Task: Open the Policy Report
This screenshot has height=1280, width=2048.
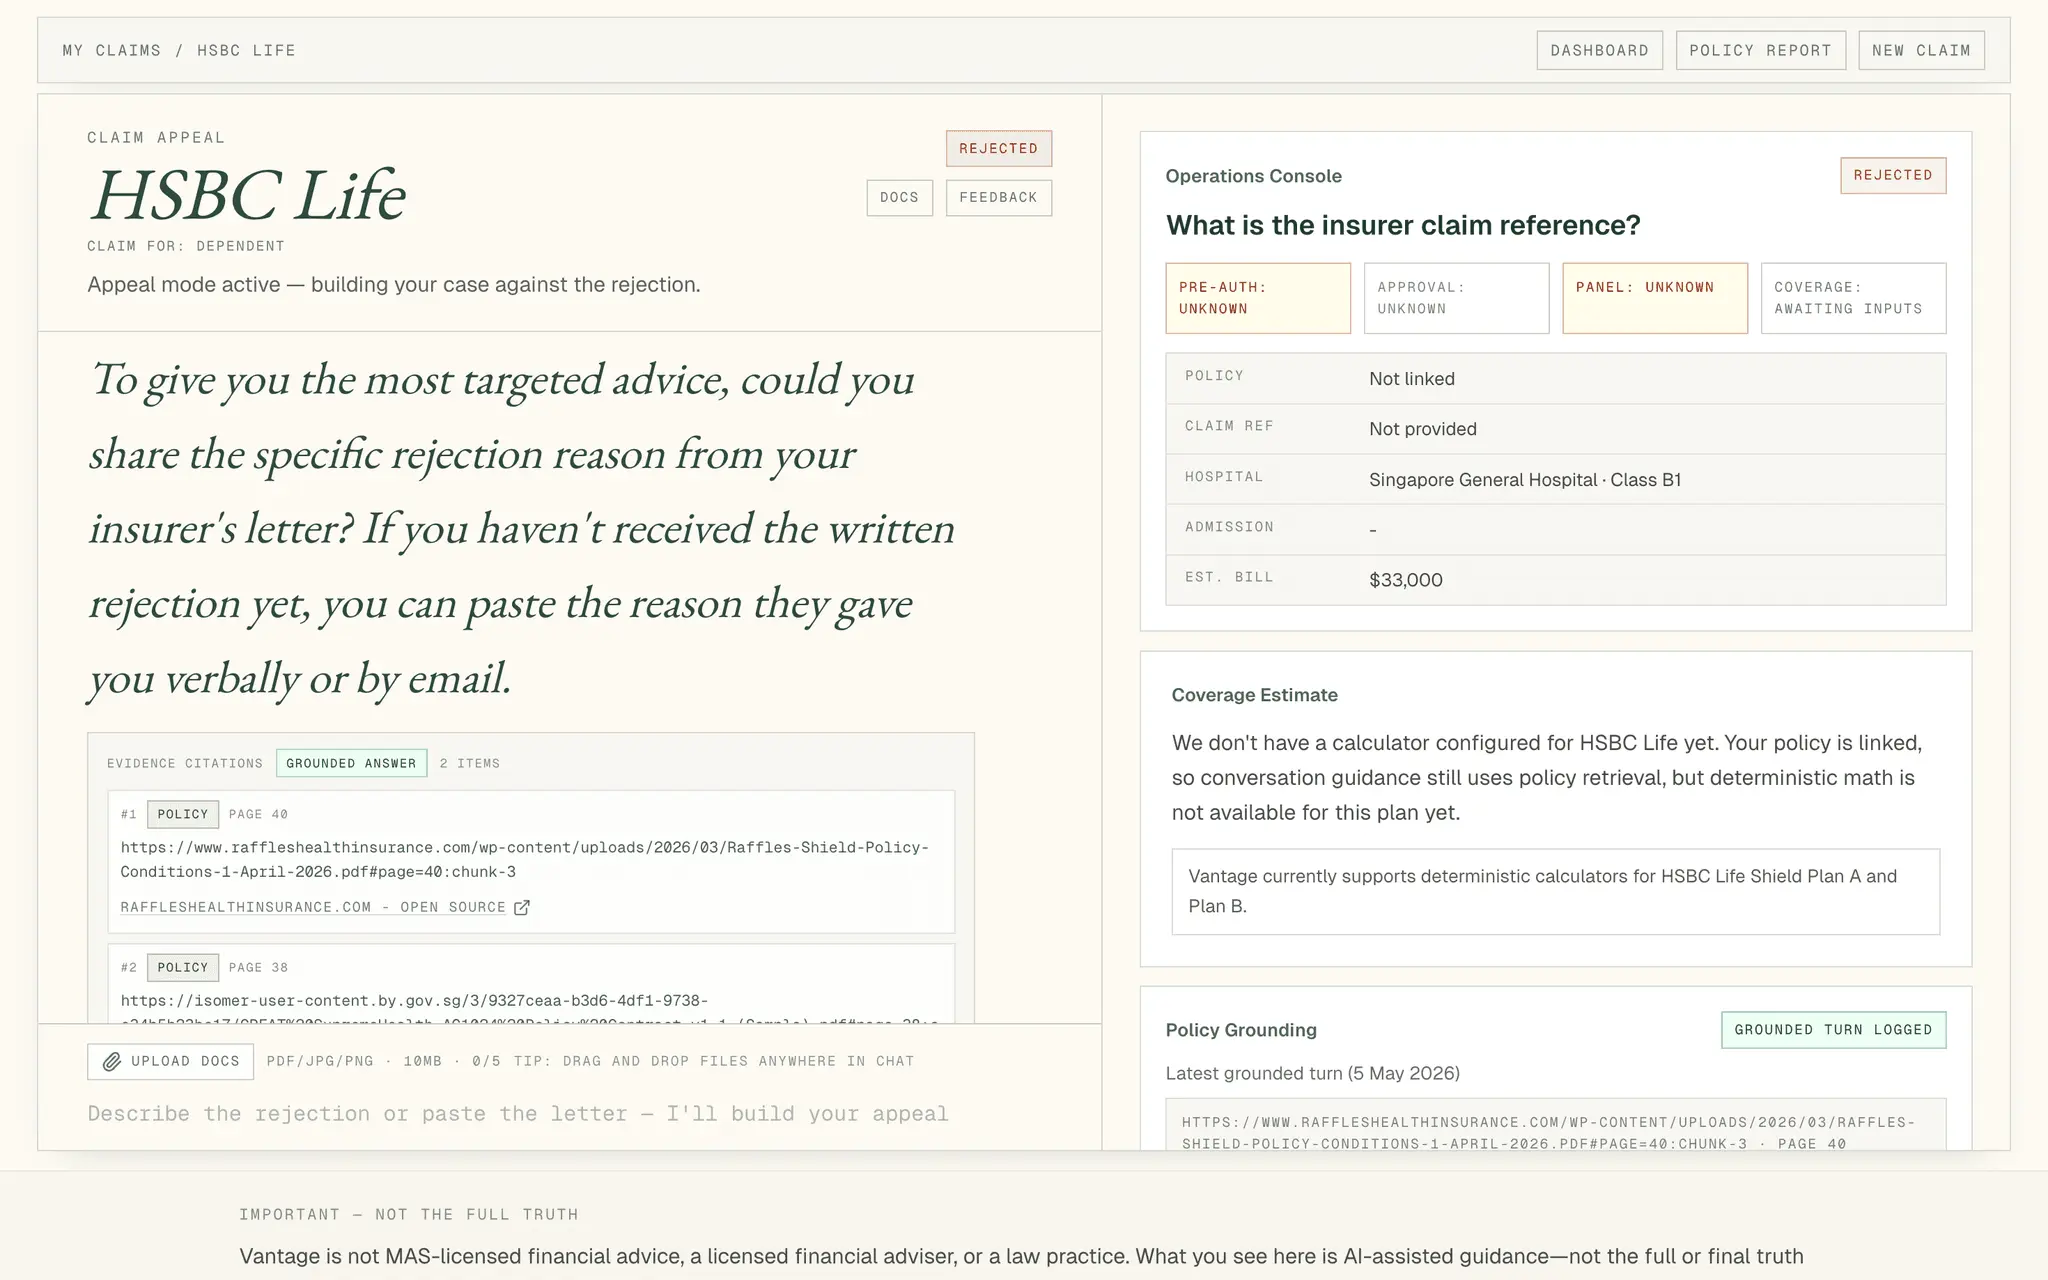Action: [x=1760, y=50]
